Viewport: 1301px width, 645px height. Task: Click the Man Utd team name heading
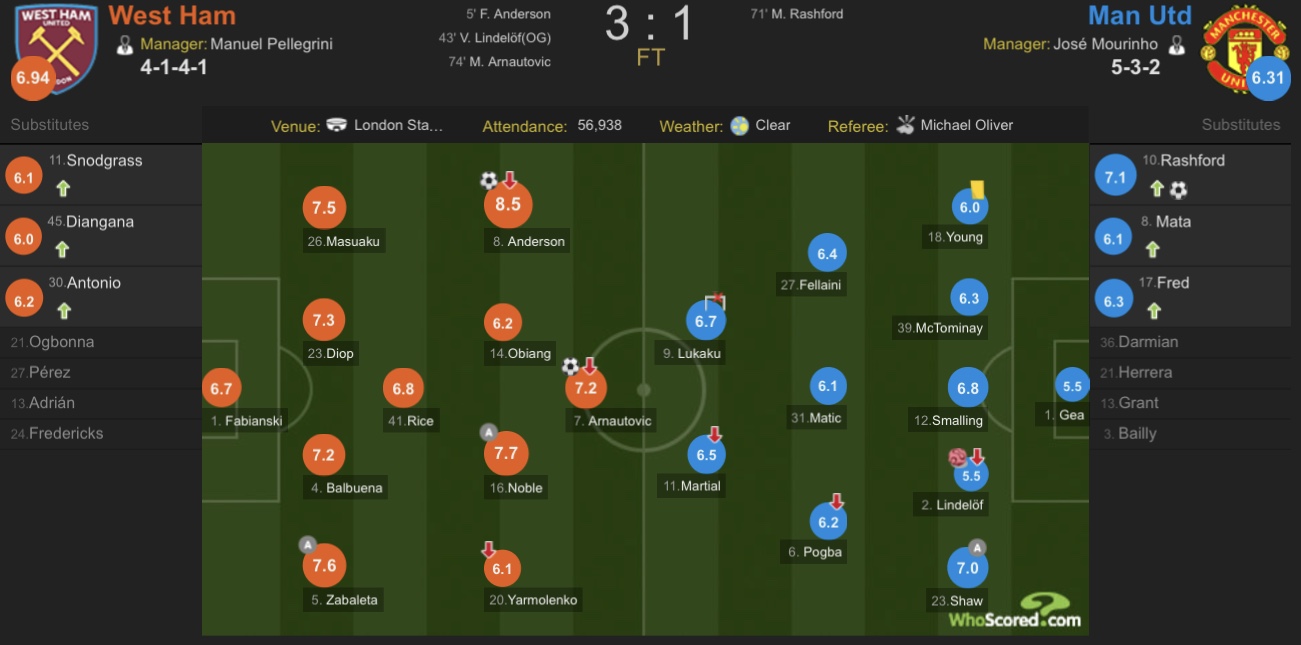(1139, 16)
